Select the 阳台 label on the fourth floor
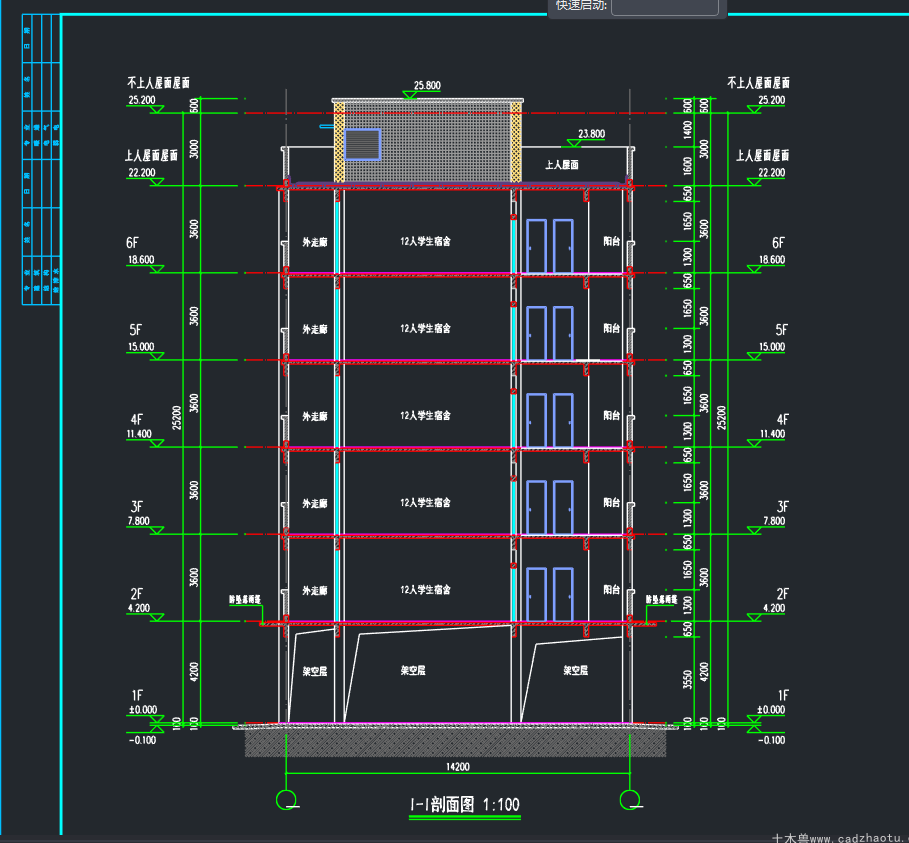The width and height of the screenshot is (909, 843). point(612,415)
